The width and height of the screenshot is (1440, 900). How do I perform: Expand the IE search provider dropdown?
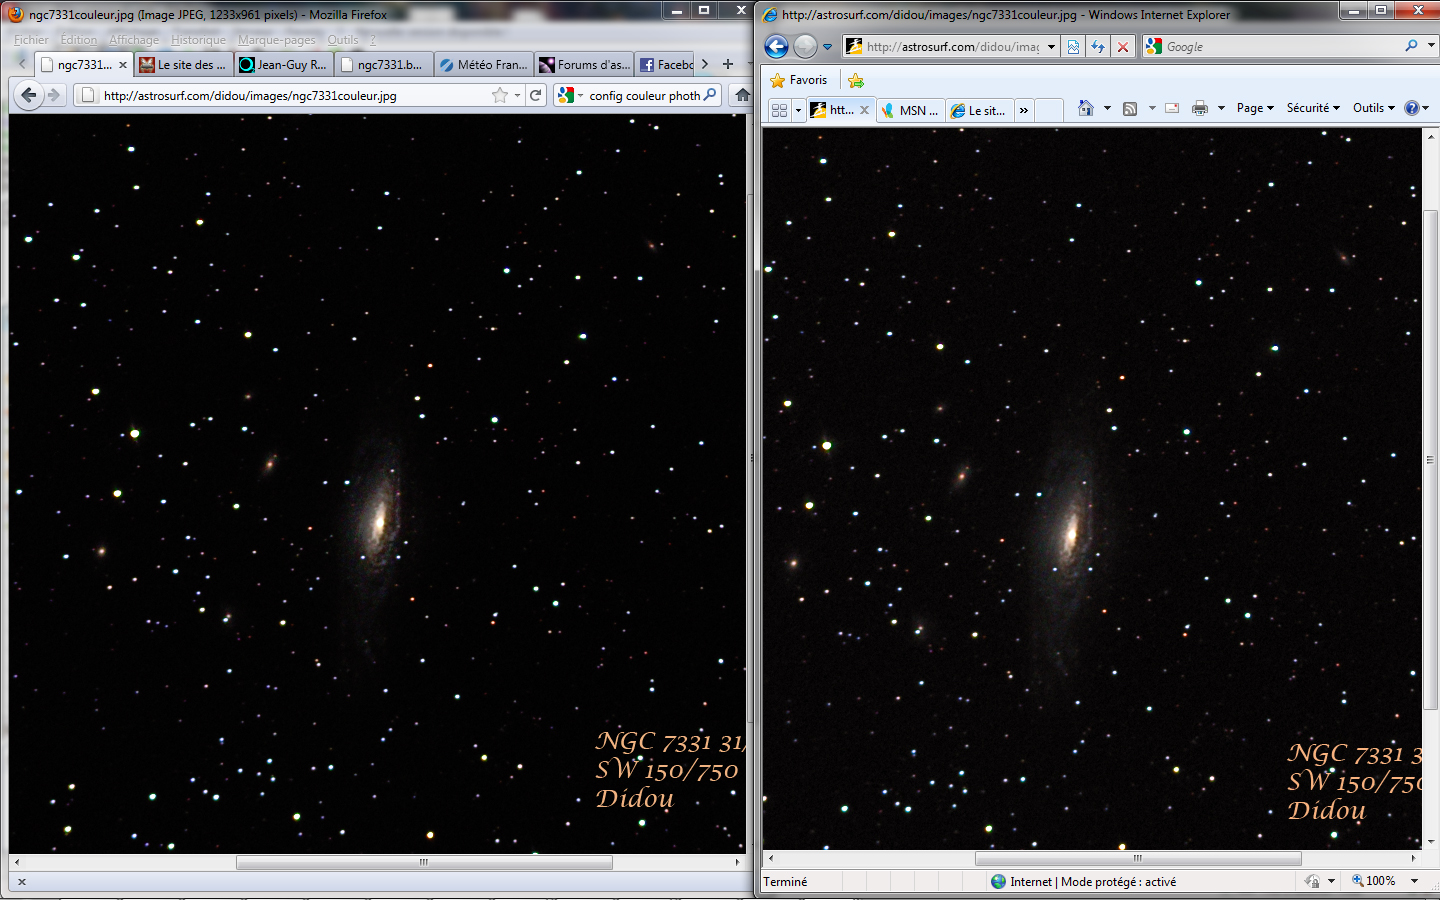pyautogui.click(x=1431, y=46)
